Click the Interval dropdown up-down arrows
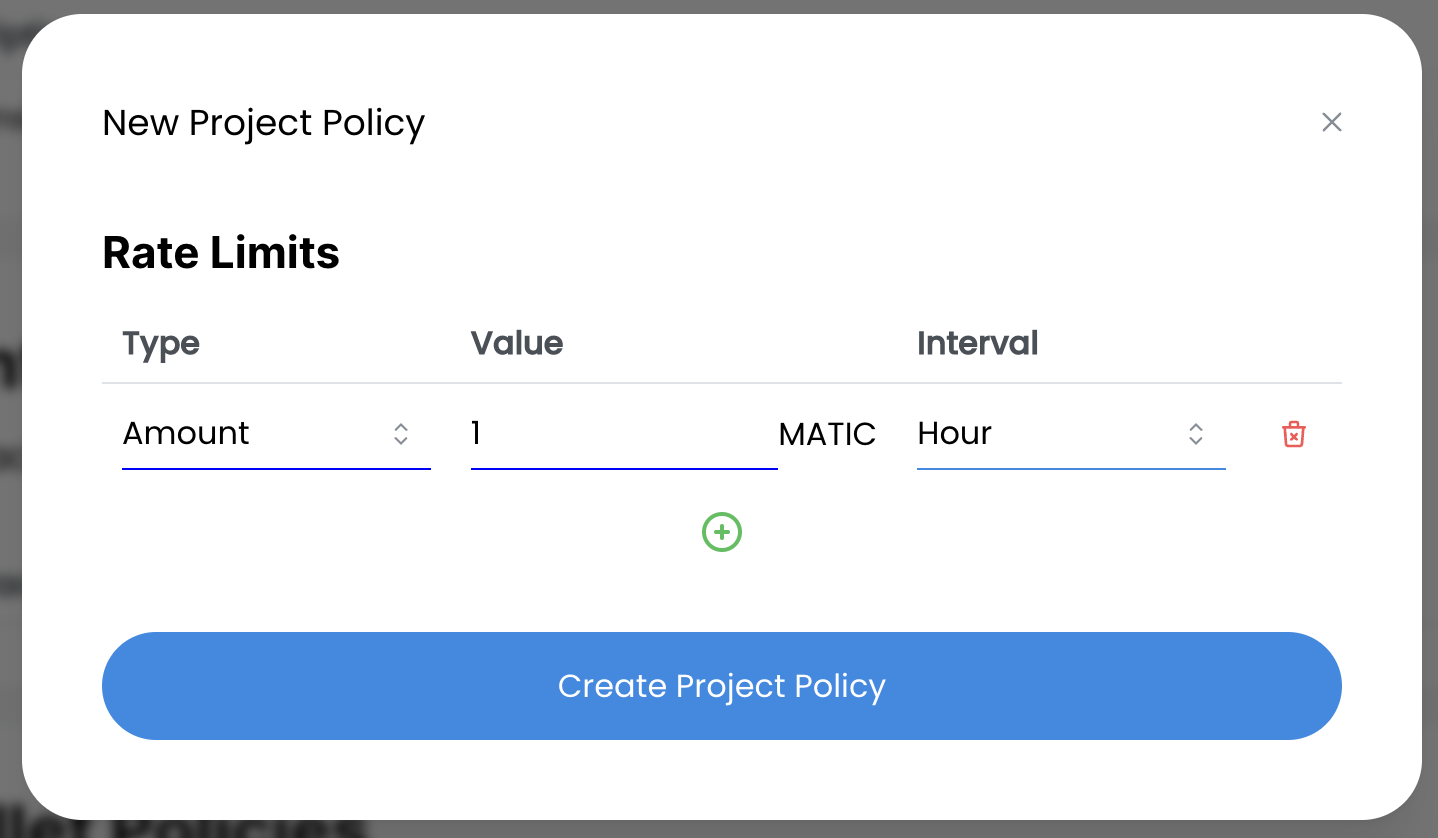The width and height of the screenshot is (1438, 838). (x=1195, y=434)
